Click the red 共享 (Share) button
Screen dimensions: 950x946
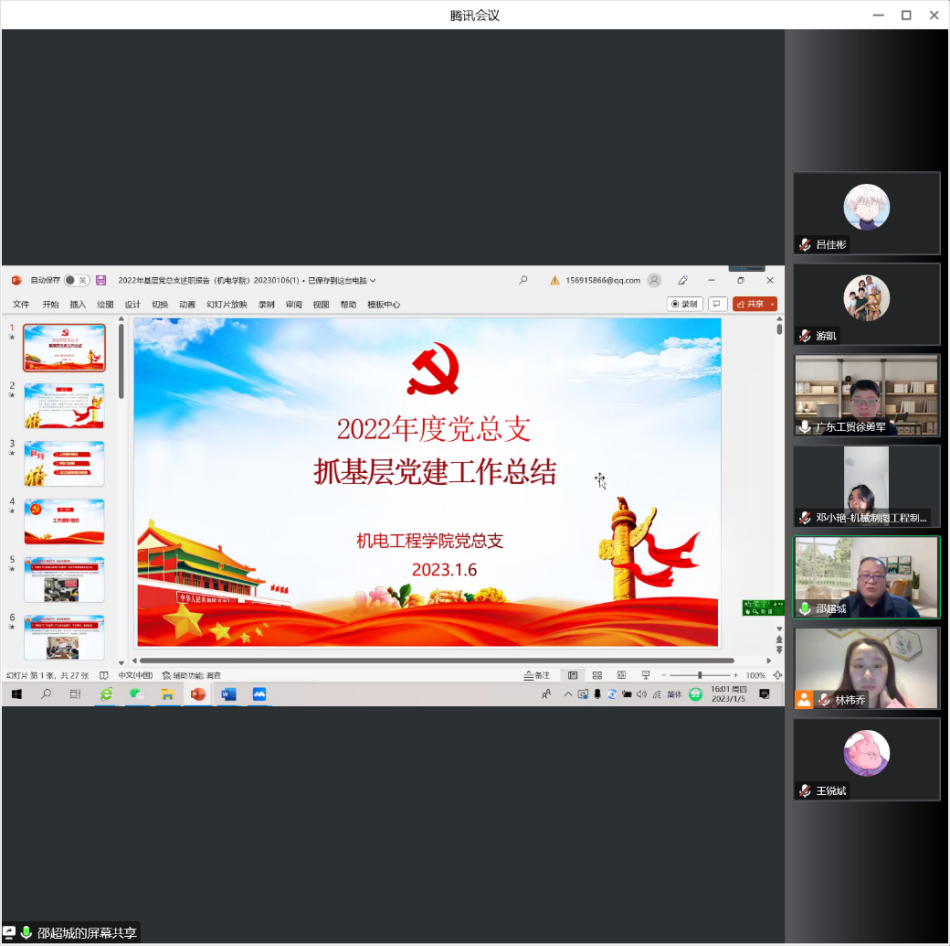(x=750, y=304)
